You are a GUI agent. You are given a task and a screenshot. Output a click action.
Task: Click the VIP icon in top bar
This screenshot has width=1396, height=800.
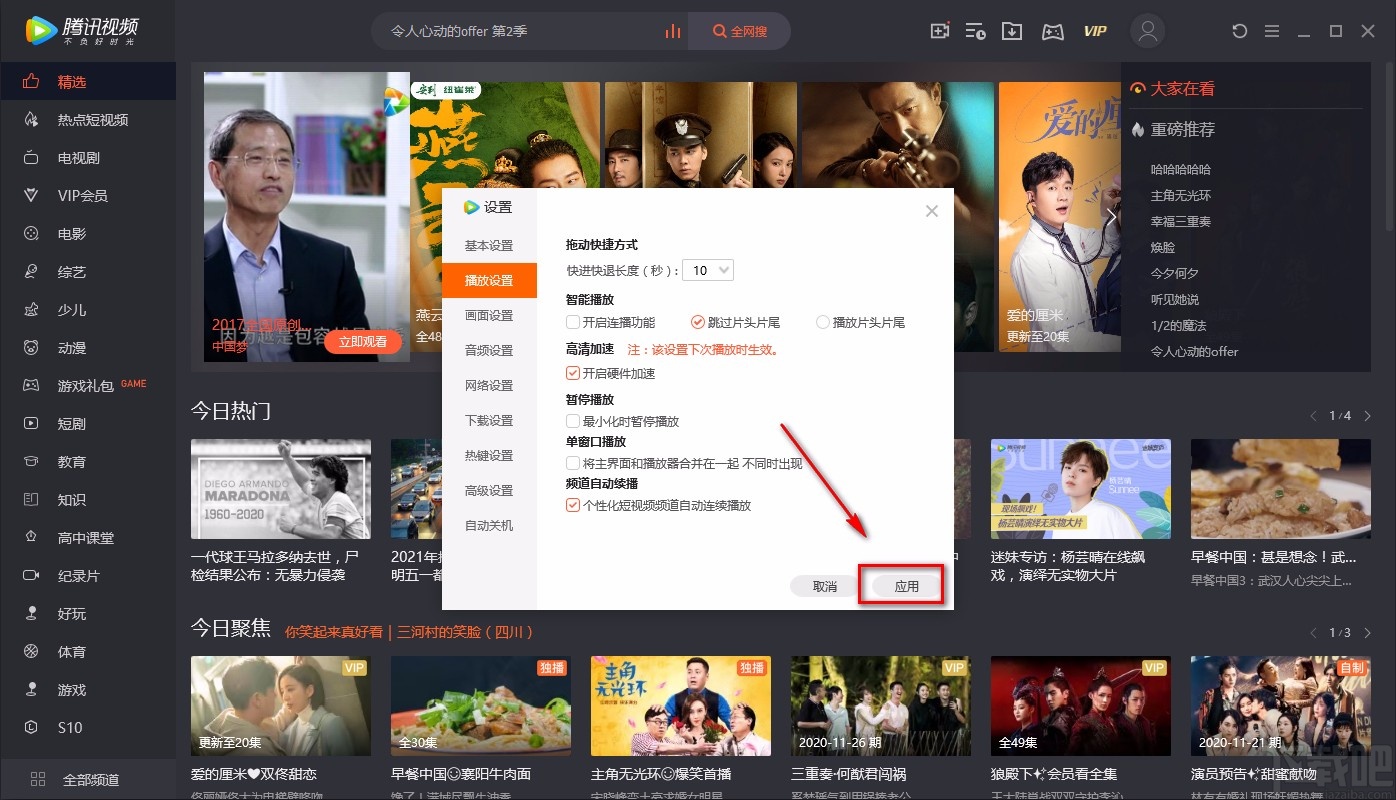[x=1095, y=31]
